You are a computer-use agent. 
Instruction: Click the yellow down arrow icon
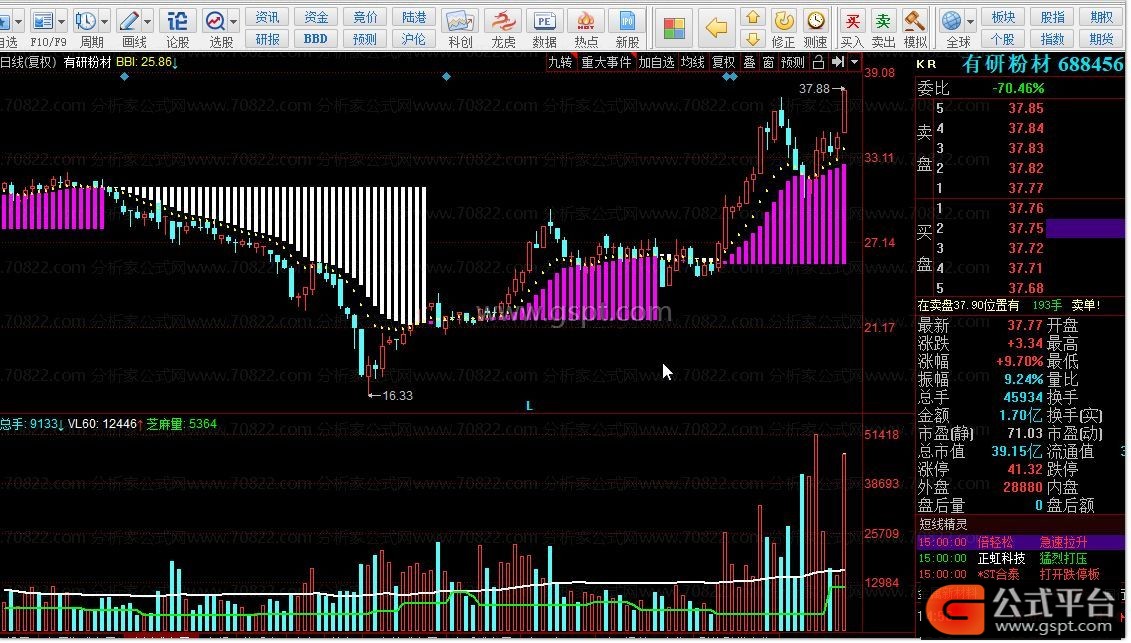pyautogui.click(x=752, y=38)
